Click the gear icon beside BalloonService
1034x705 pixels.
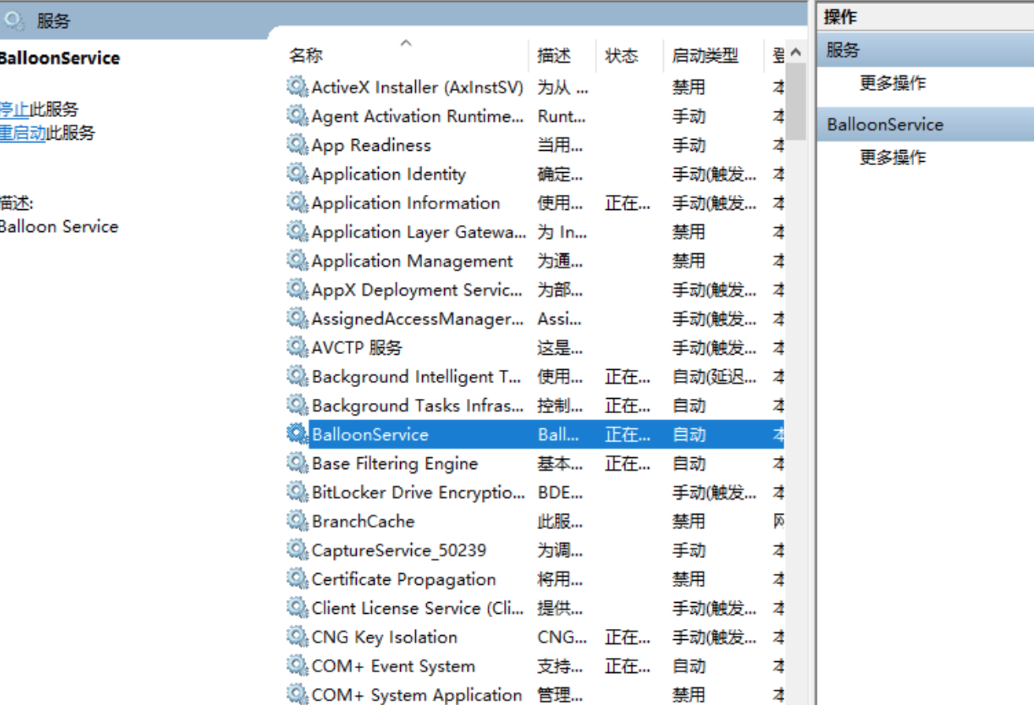[x=297, y=434]
